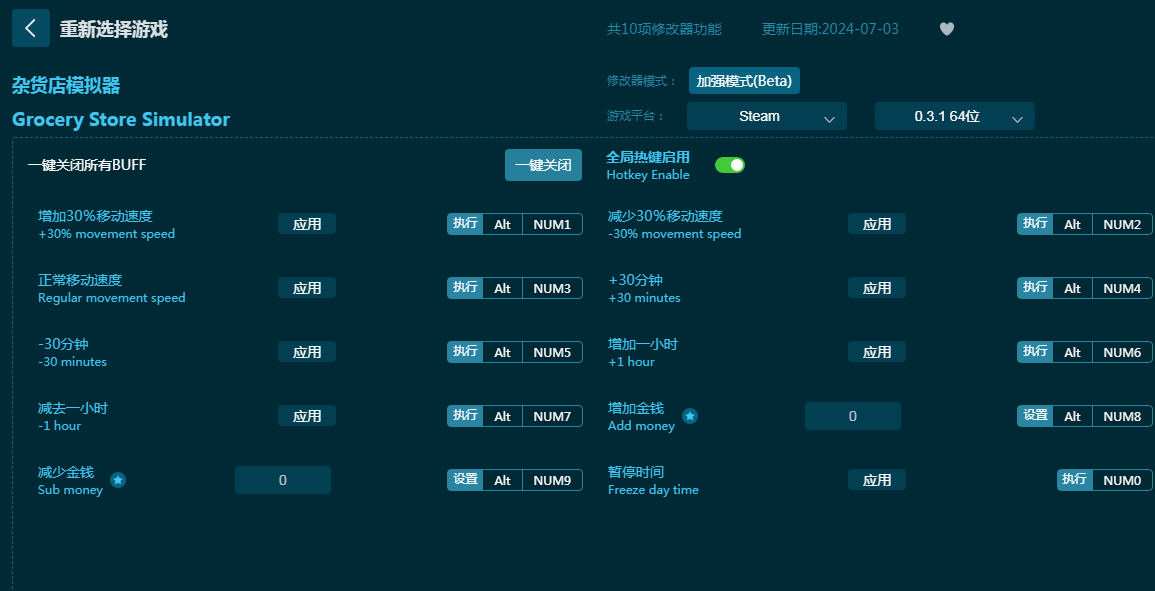Click Alt key box for NUM2 hotkey
The image size is (1155, 591).
[x=1072, y=224]
